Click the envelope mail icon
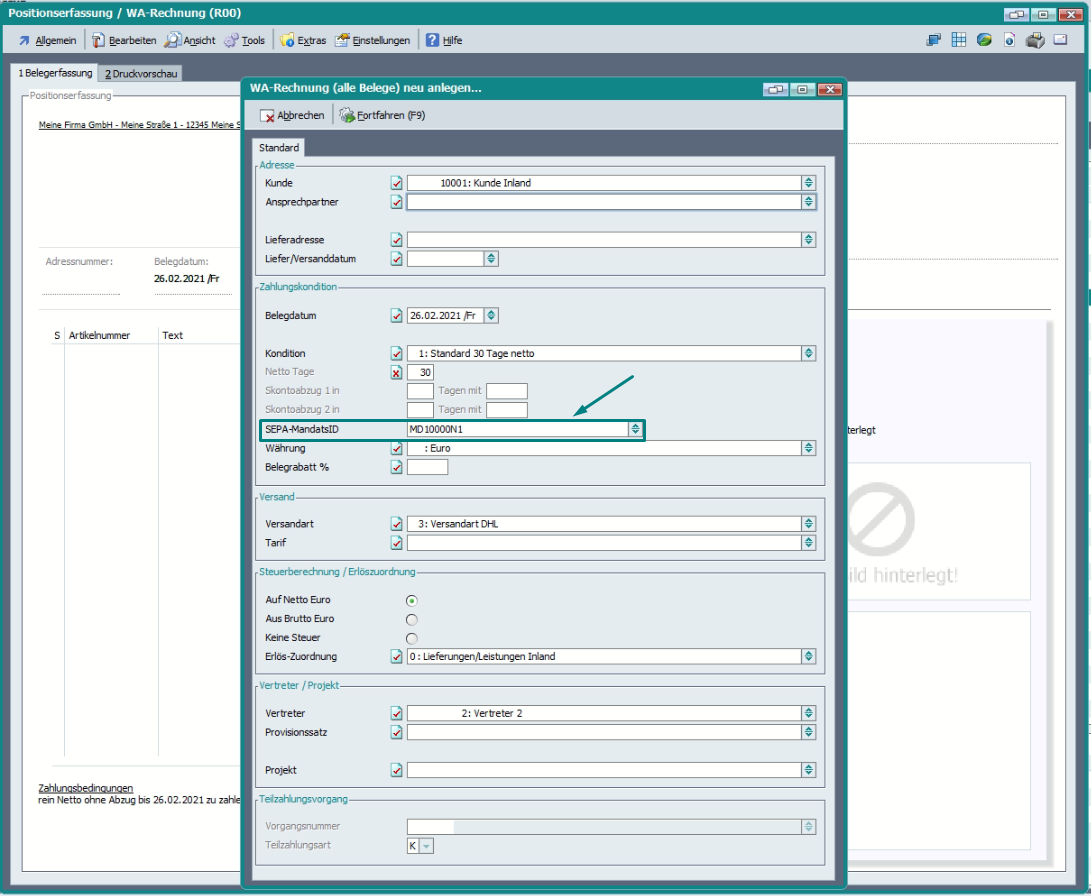This screenshot has height=896, width=1091. pyautogui.click(x=1062, y=40)
